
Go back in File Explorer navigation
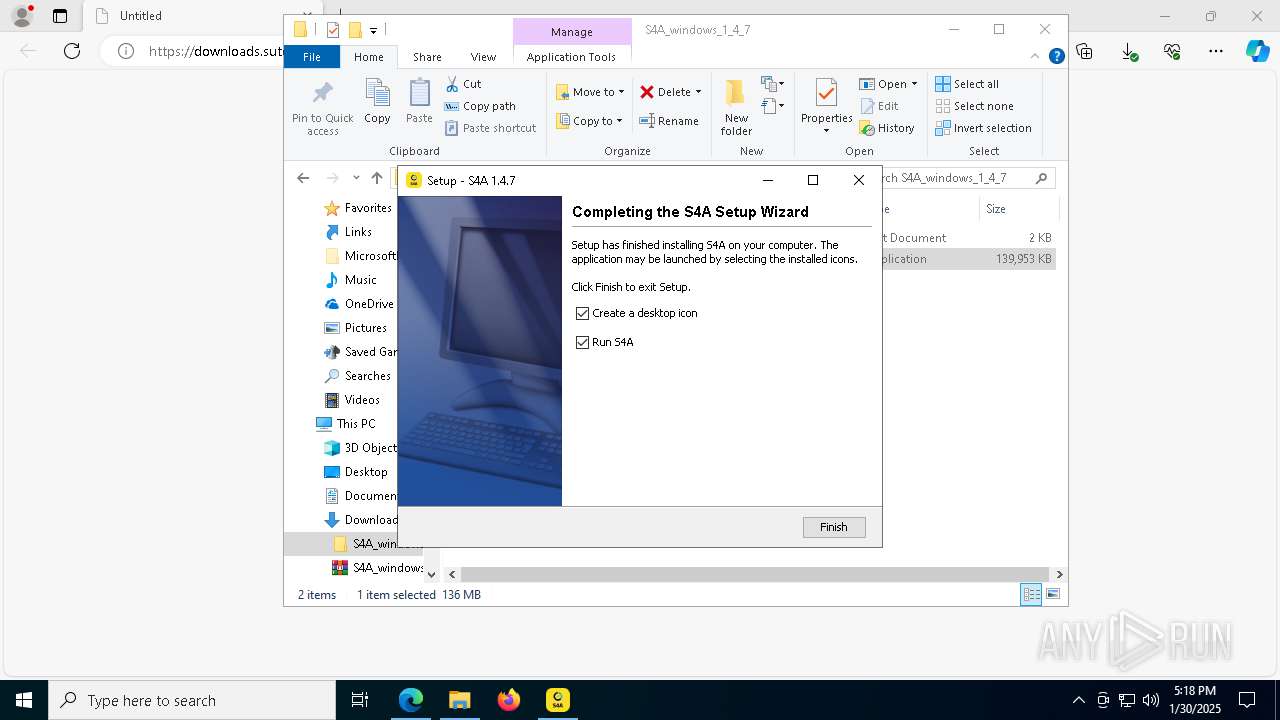pos(303,178)
